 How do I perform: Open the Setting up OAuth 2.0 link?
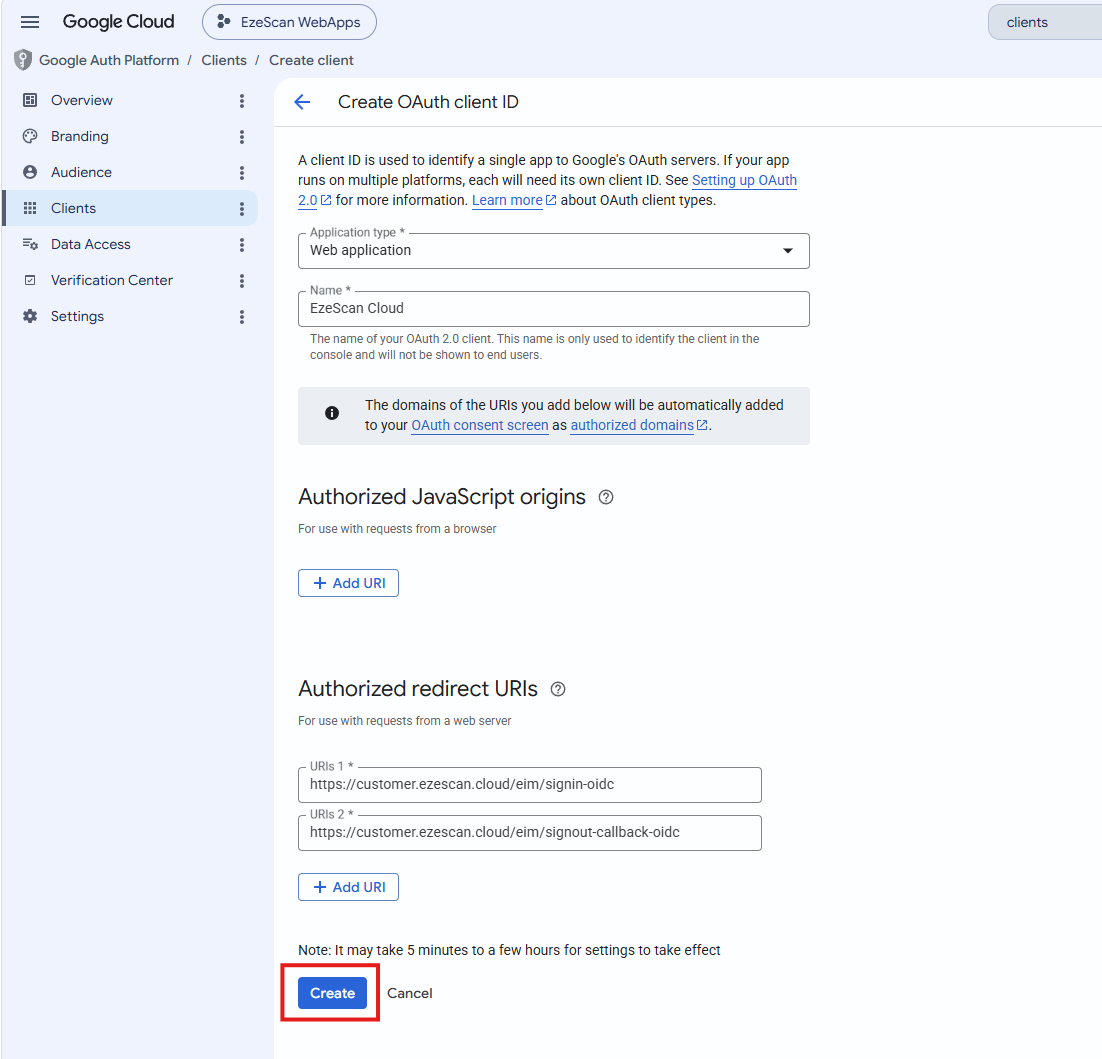pos(744,181)
